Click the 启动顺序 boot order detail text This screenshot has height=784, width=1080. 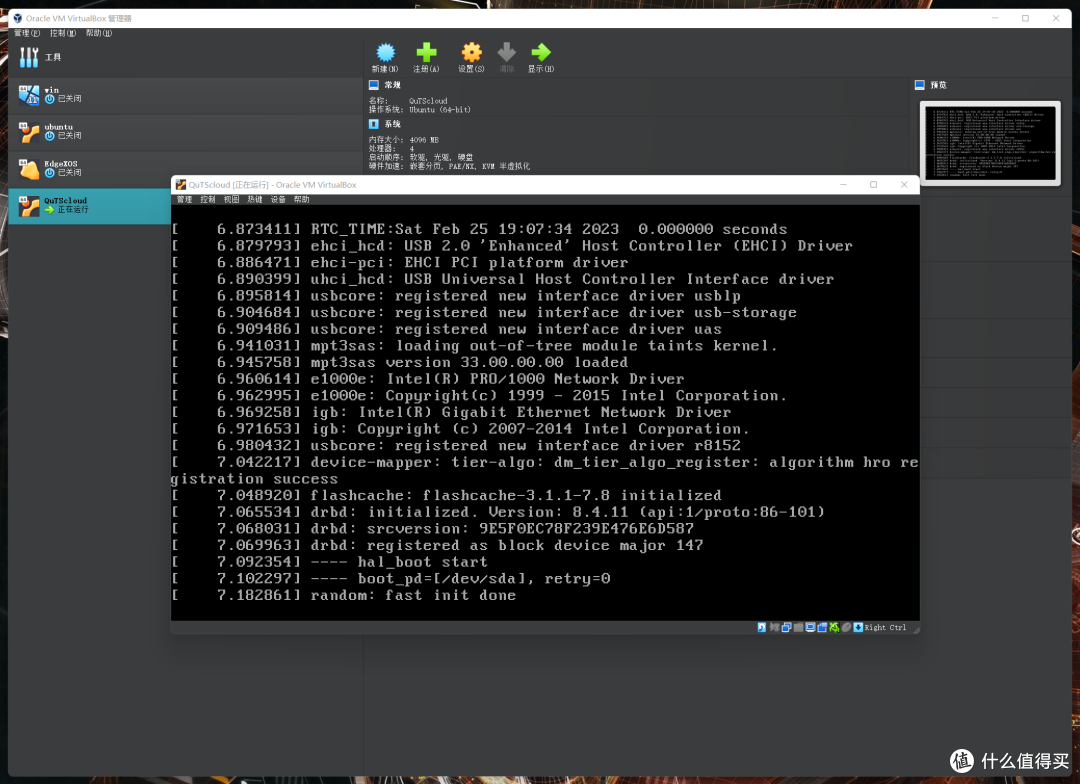(421, 157)
